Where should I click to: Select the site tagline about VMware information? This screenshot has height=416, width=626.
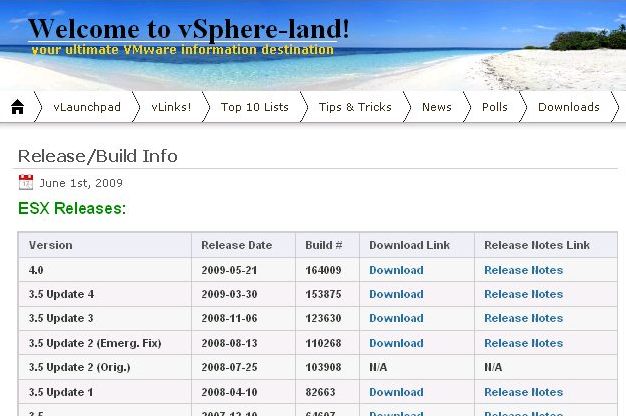(x=182, y=50)
